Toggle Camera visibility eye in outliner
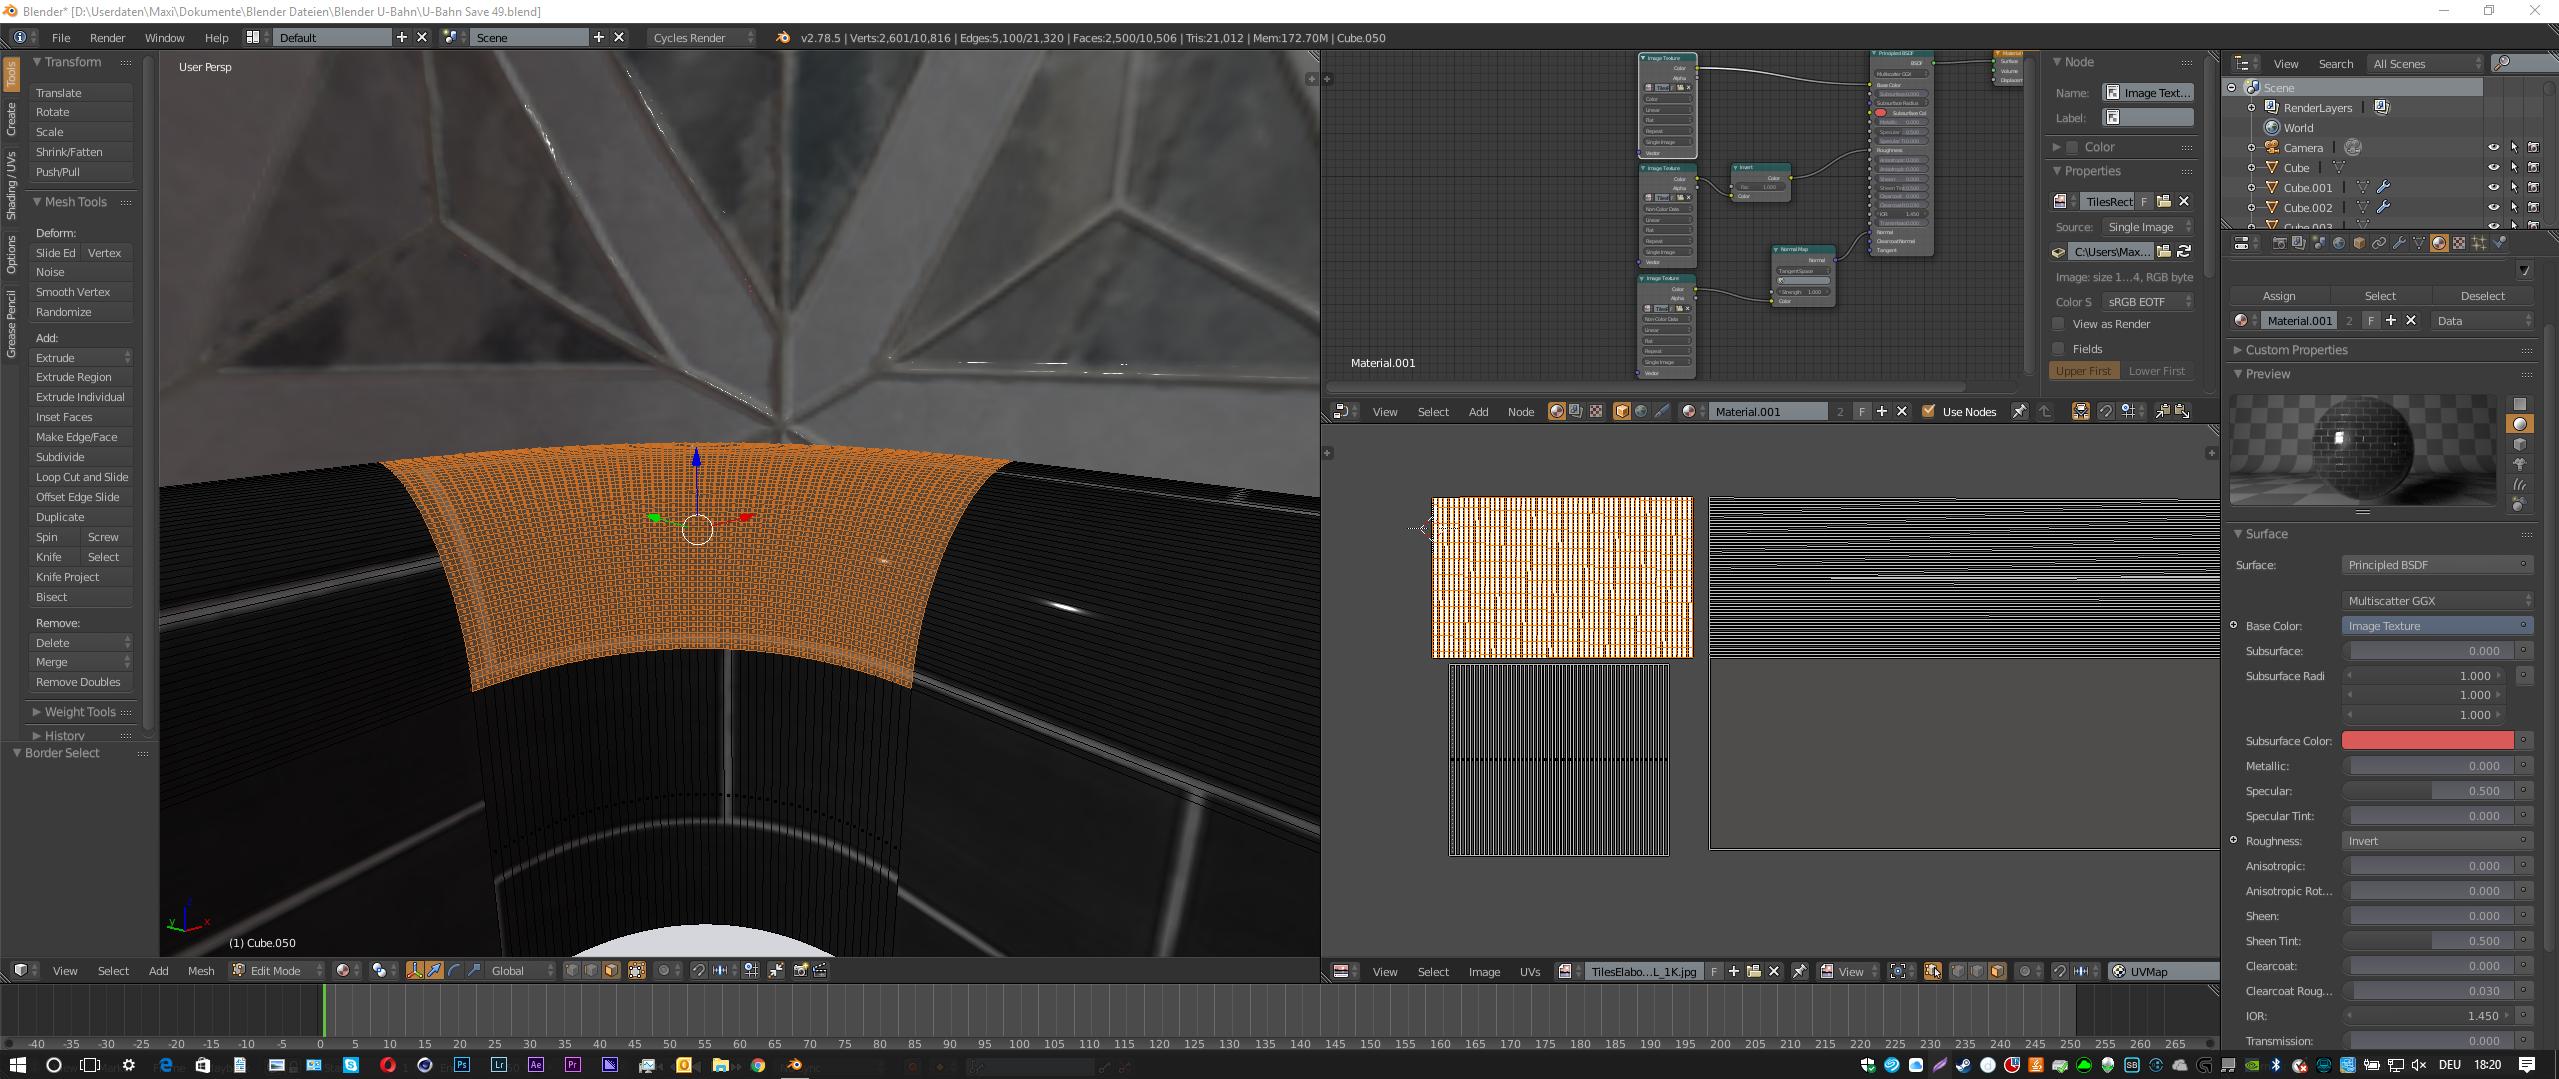The height and width of the screenshot is (1079, 2559). tap(2493, 147)
